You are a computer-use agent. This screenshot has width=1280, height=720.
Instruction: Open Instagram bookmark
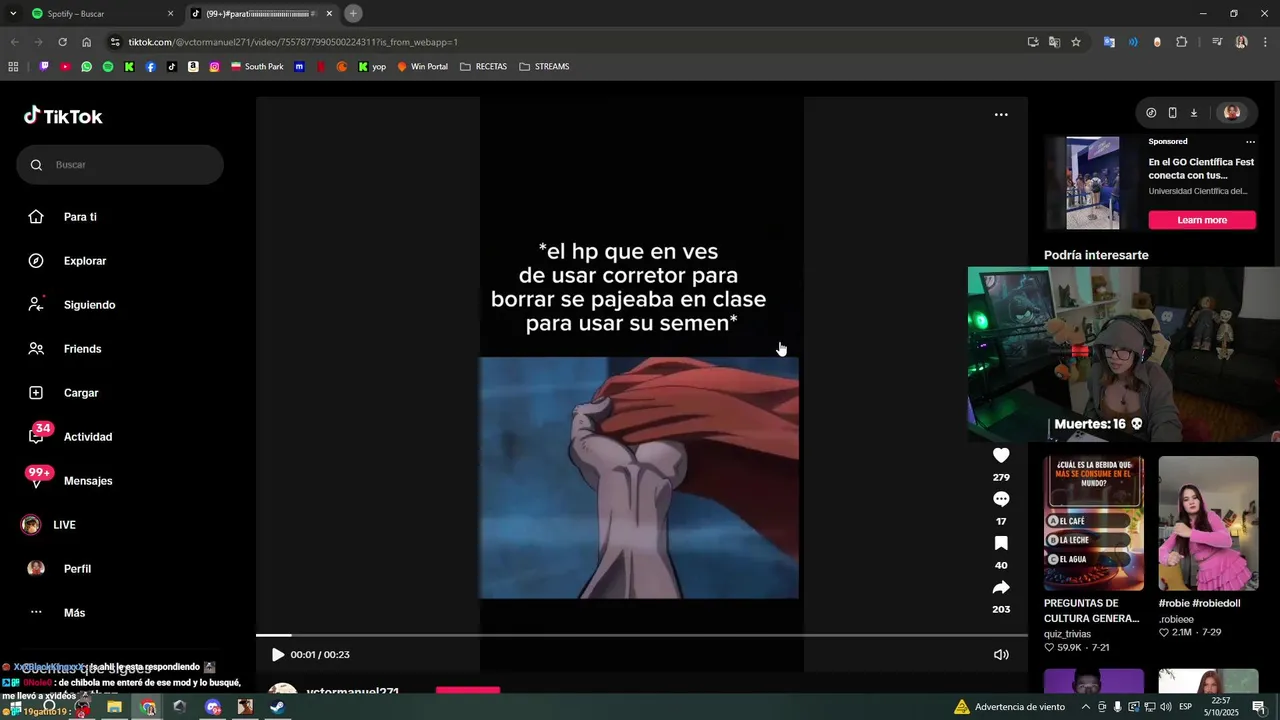click(x=214, y=67)
